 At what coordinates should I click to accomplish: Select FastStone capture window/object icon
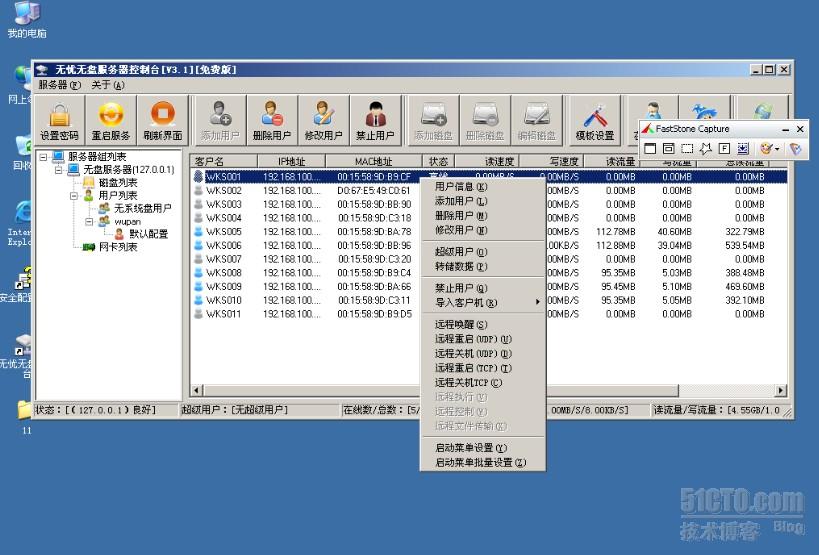point(668,149)
